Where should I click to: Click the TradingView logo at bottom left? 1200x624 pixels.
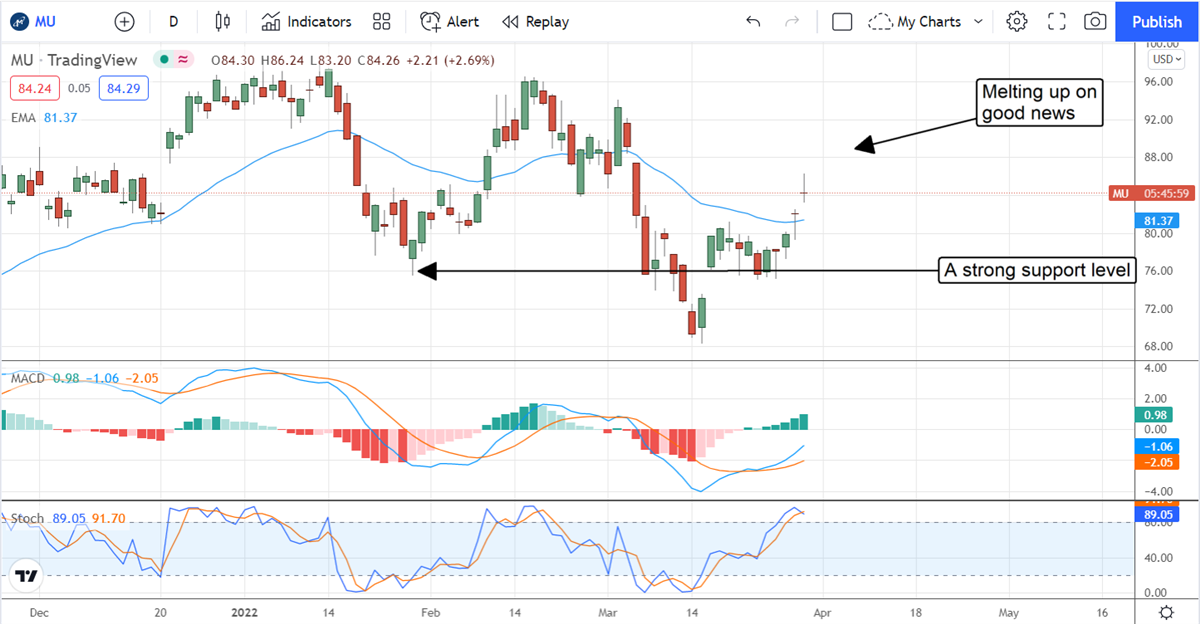26,576
